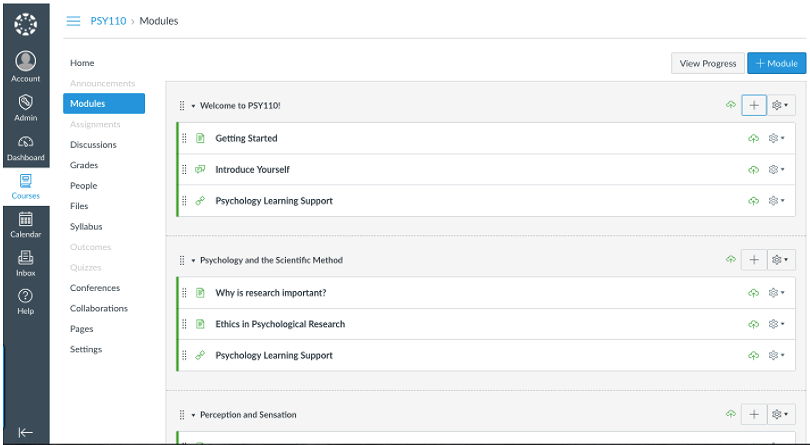Open the Introduce Yourself discussion link

252,170
